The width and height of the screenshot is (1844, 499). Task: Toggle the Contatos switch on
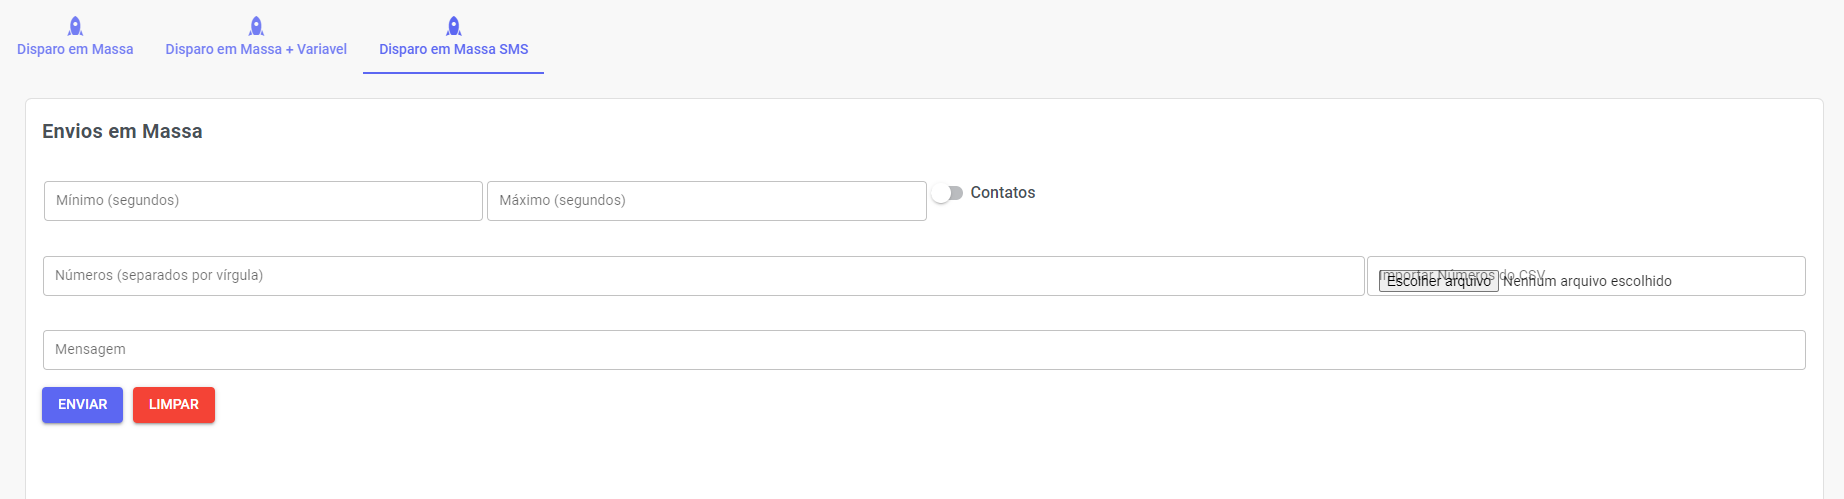point(946,193)
